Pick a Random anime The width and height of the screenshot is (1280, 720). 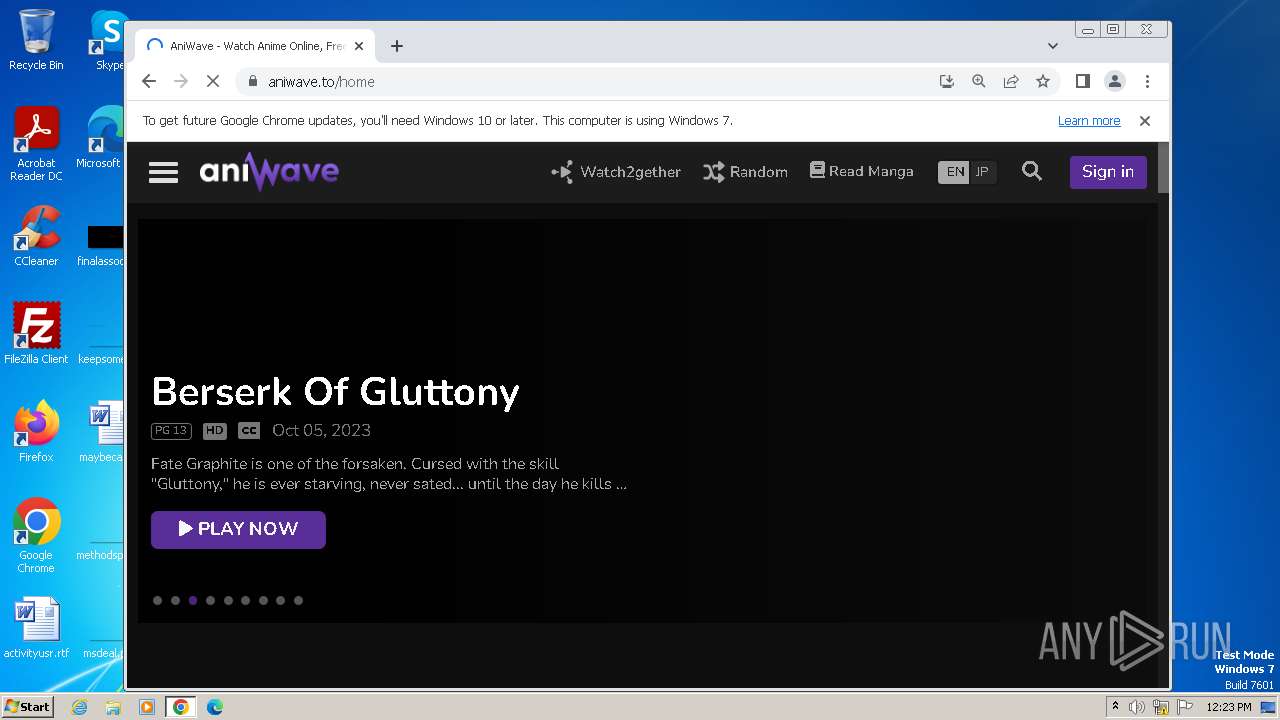point(745,172)
